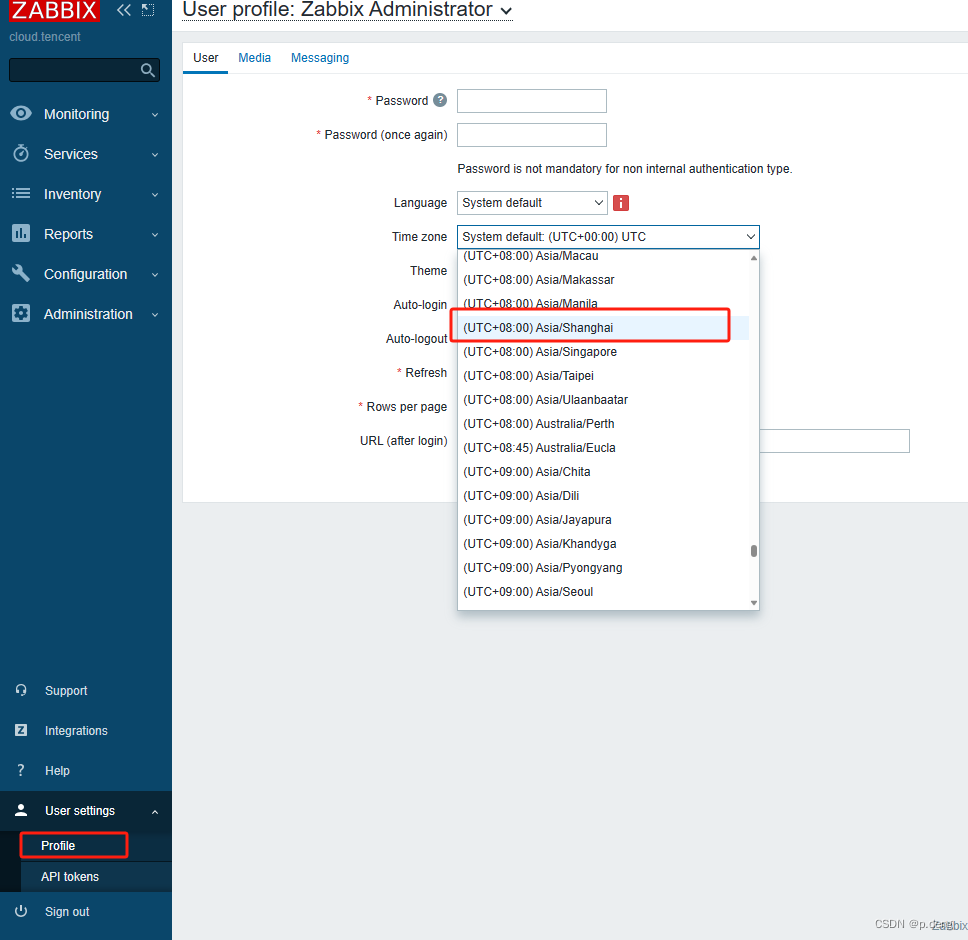
Task: Focus the Password (once again) field
Action: click(532, 135)
